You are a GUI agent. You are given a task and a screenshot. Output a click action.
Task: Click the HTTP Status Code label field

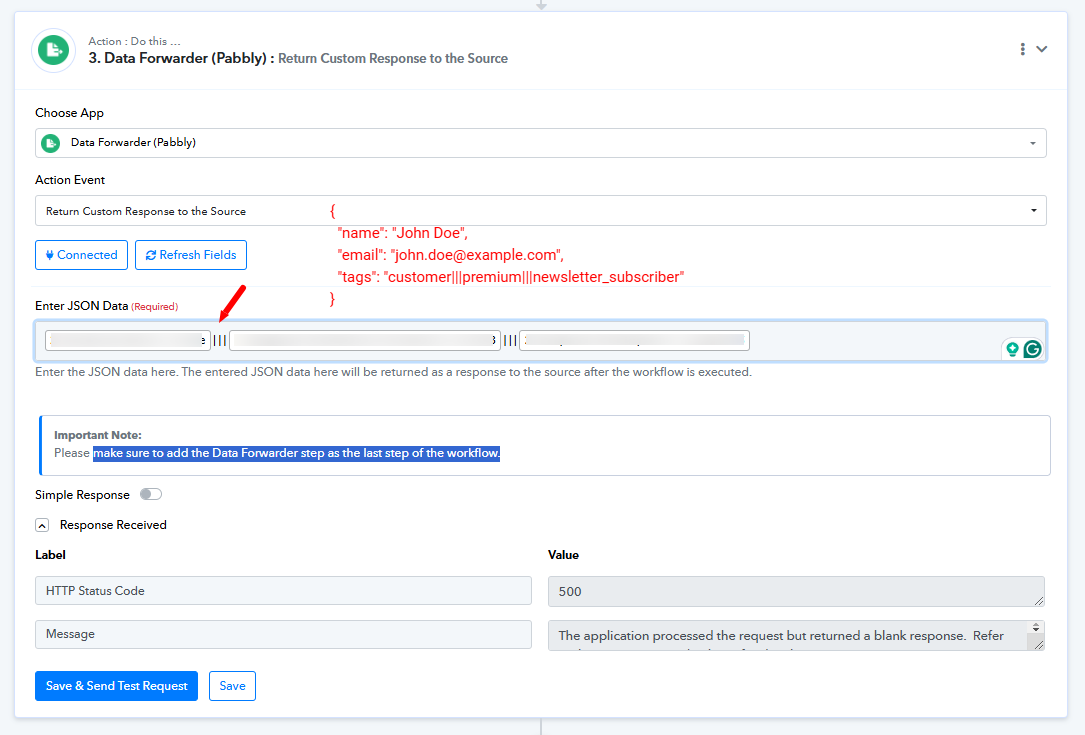click(x=283, y=590)
